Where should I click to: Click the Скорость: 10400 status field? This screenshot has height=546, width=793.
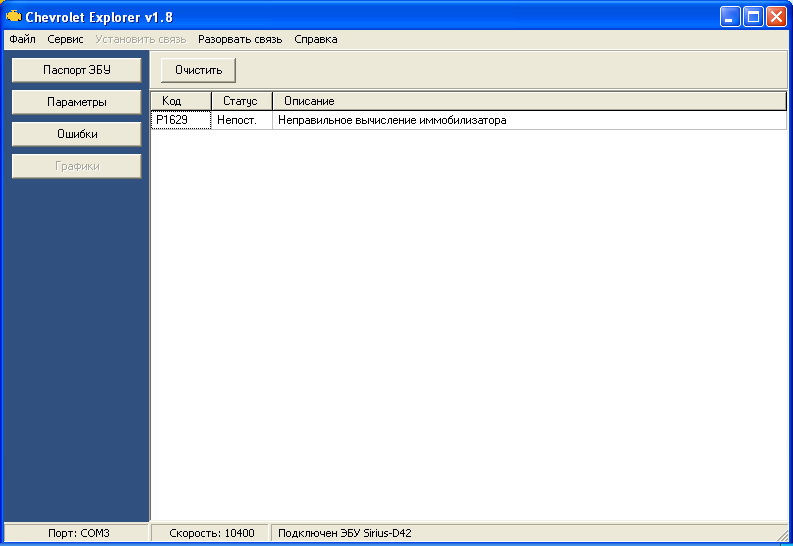(x=211, y=533)
